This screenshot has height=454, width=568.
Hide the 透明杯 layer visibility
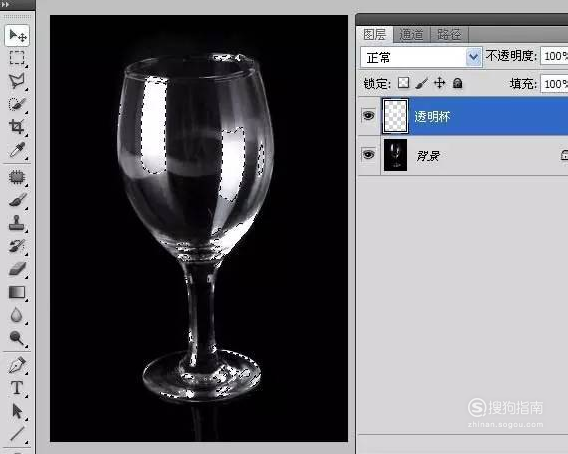tap(368, 116)
